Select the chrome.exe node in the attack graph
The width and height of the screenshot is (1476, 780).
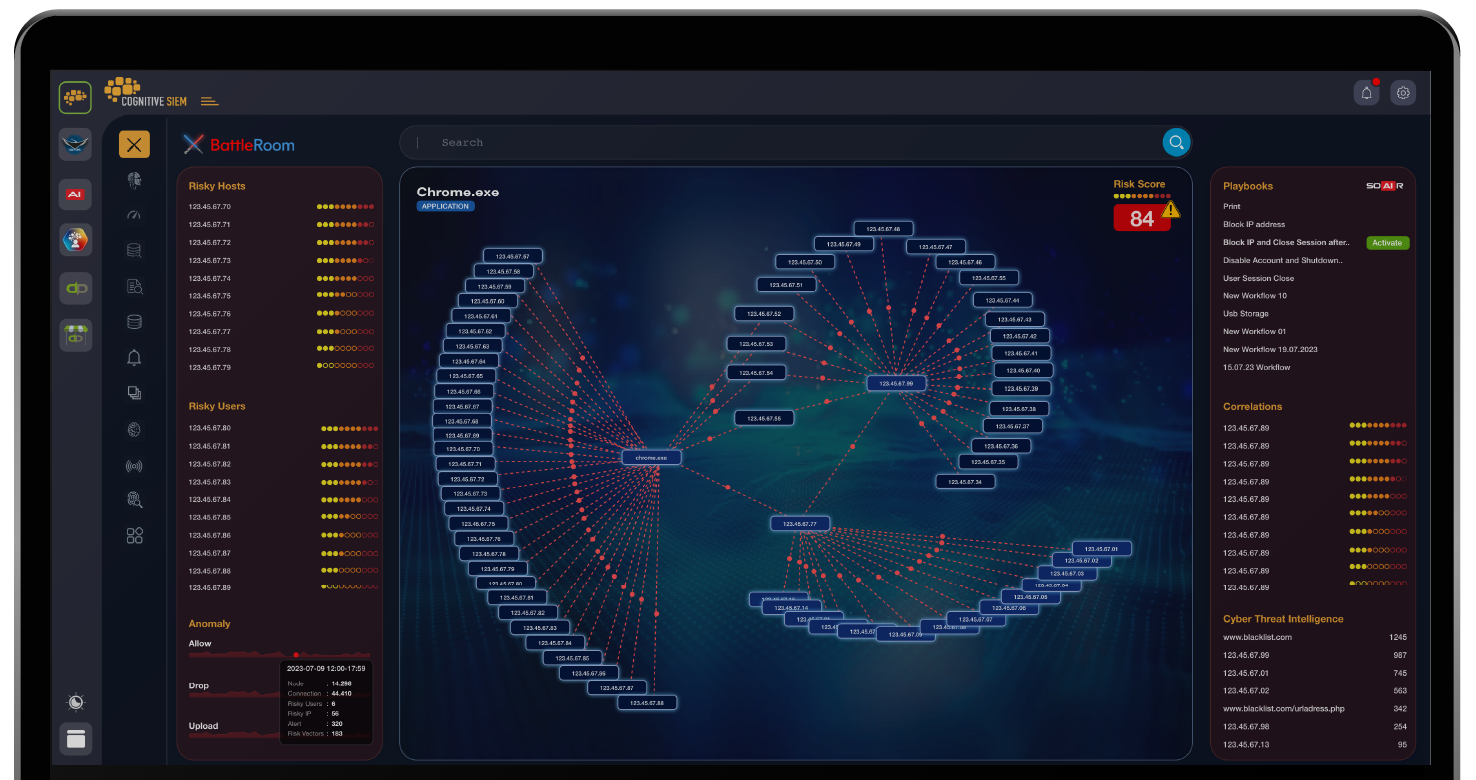650,456
